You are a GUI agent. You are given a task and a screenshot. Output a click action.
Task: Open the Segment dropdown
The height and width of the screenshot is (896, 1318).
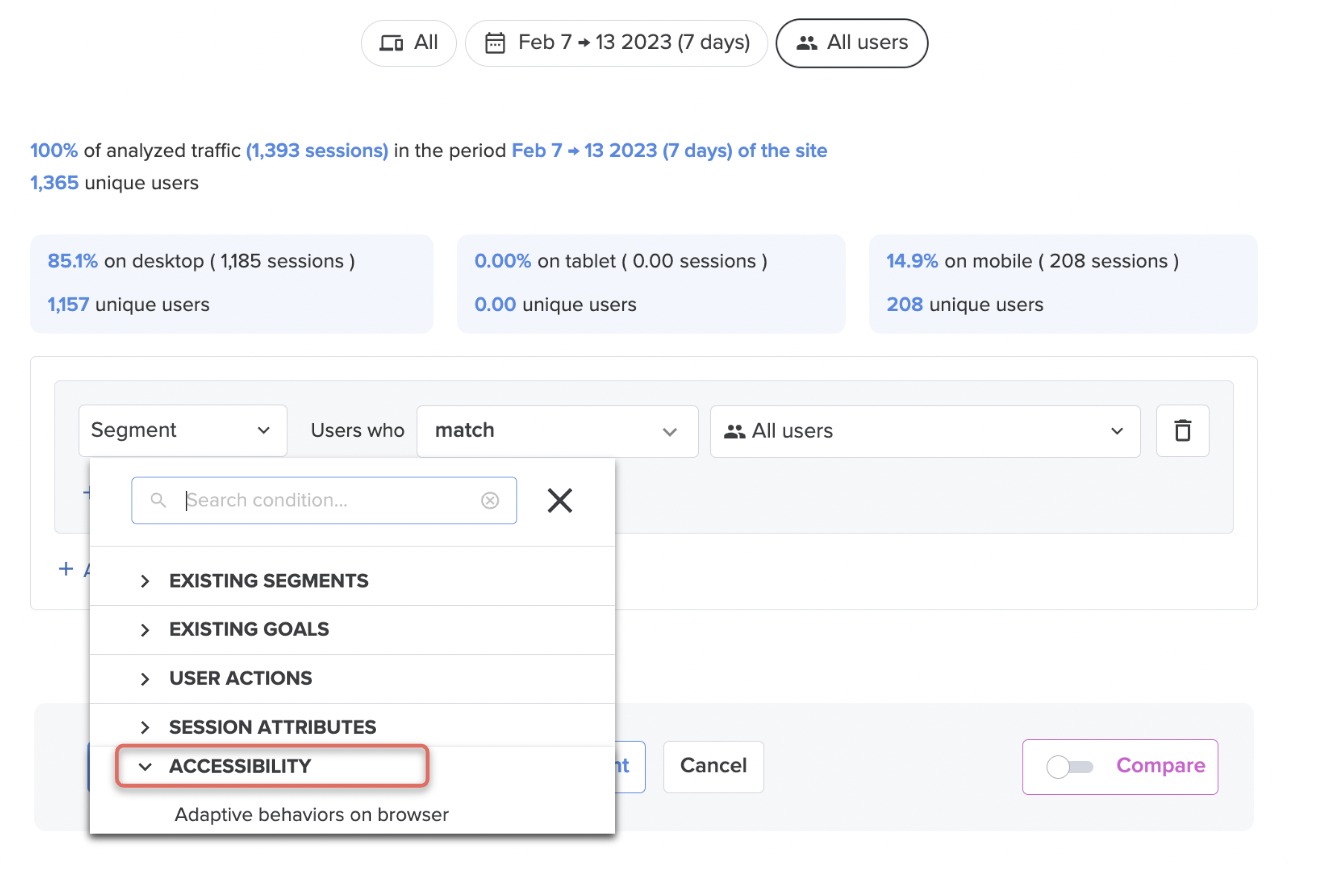tap(183, 430)
